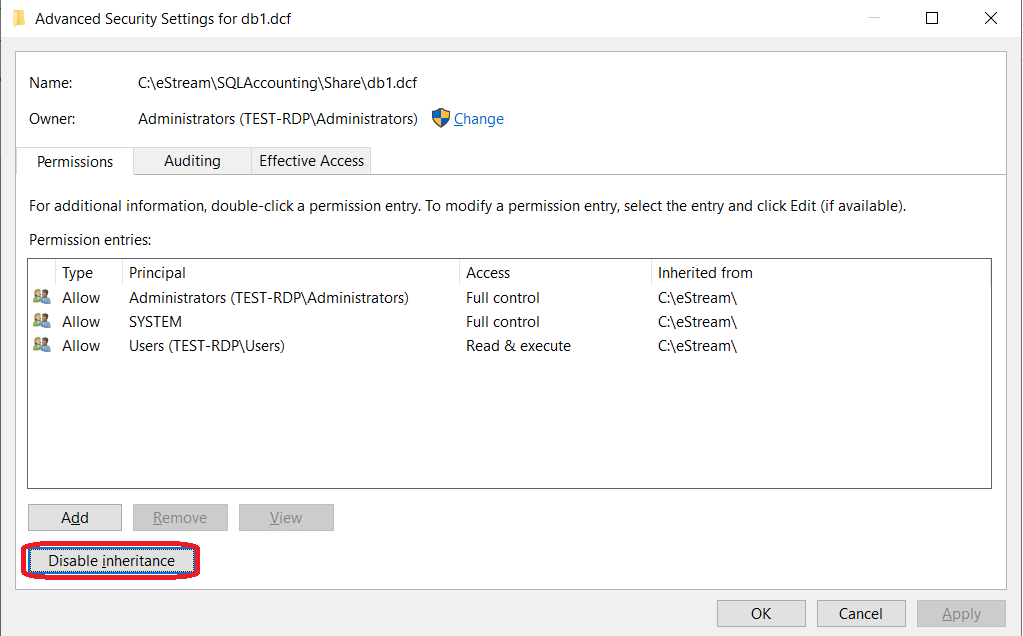The height and width of the screenshot is (636, 1023).
Task: Maximize the Advanced Security Settings window
Action: coord(932,18)
